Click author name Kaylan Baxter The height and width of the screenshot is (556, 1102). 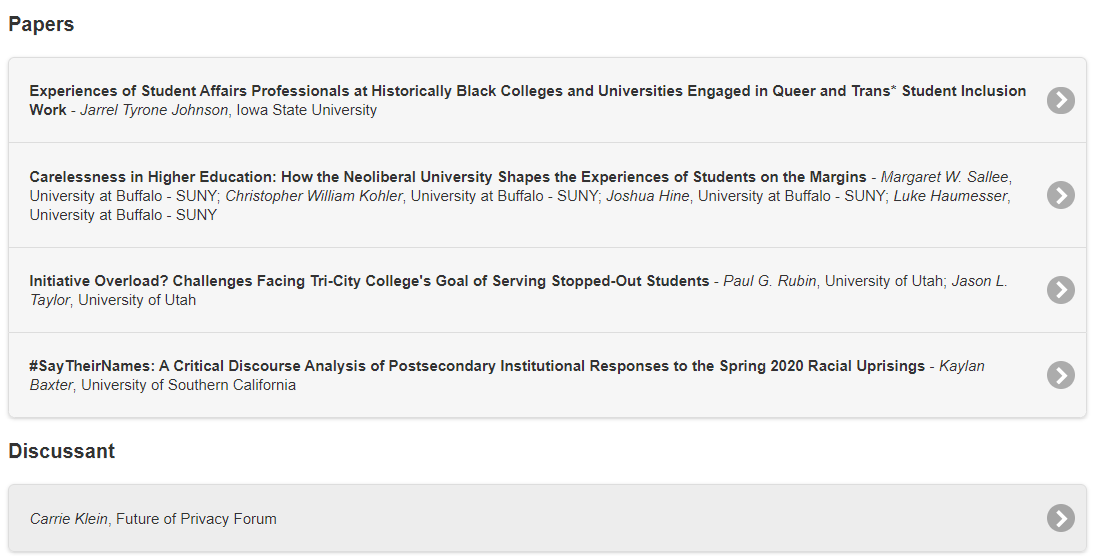(961, 366)
